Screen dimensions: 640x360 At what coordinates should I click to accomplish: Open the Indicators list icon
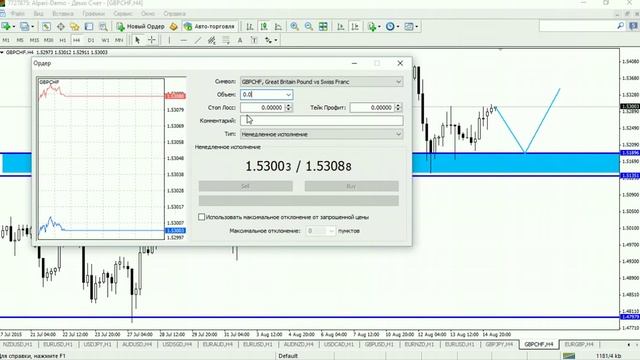371,27
